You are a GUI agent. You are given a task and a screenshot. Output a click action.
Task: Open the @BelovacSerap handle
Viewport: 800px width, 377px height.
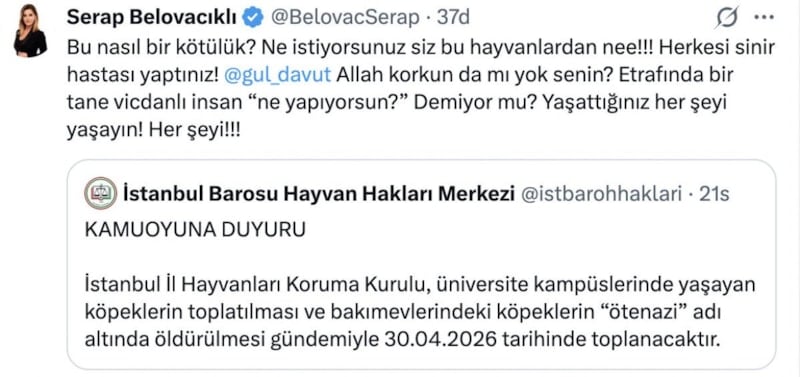tap(345, 18)
